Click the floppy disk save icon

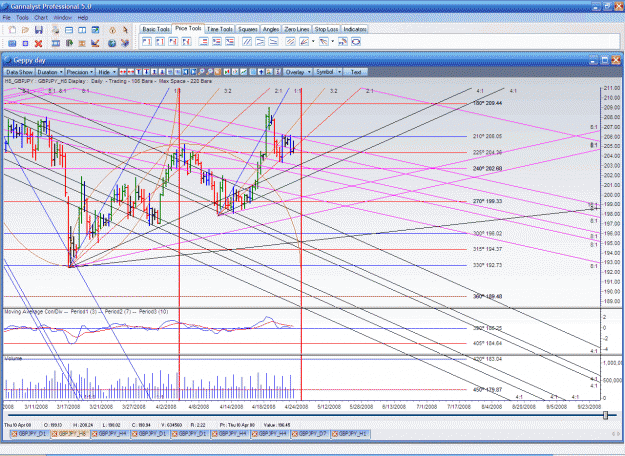(x=39, y=30)
